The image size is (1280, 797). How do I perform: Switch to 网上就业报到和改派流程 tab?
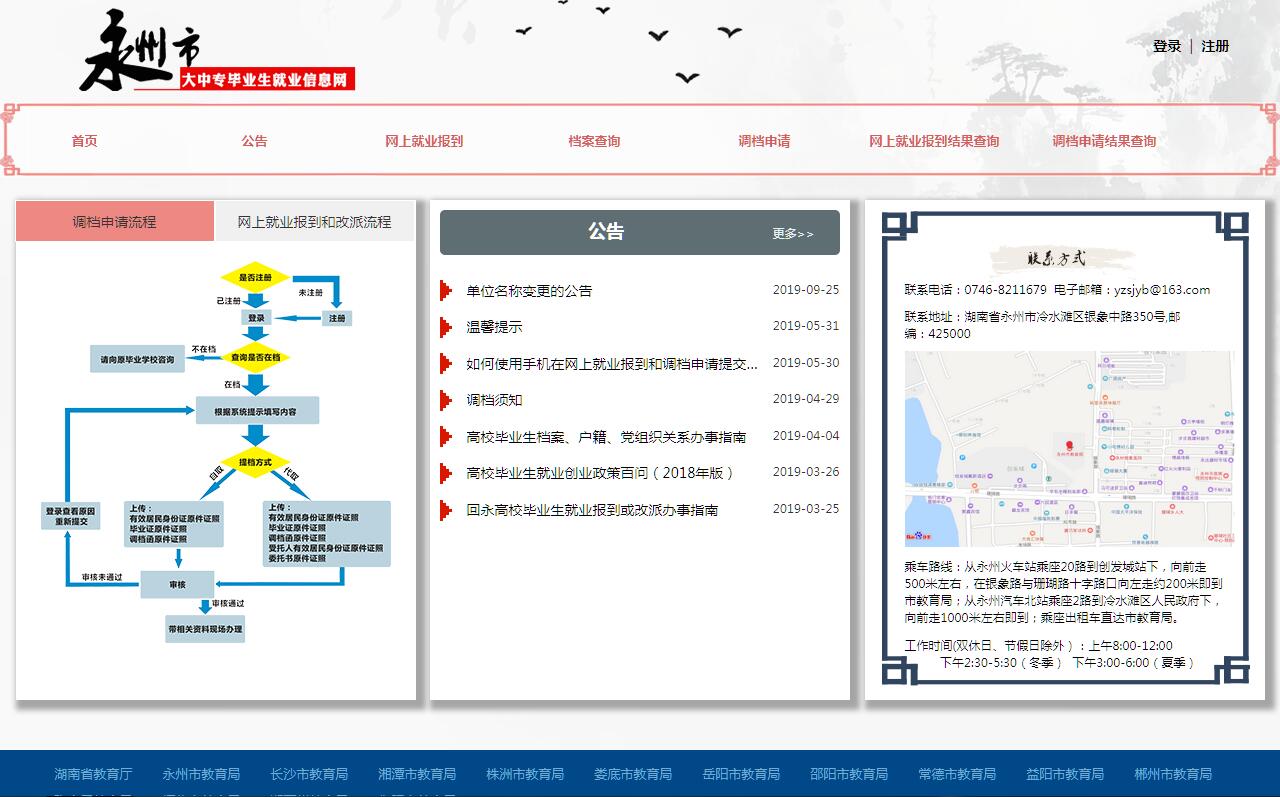[x=314, y=222]
